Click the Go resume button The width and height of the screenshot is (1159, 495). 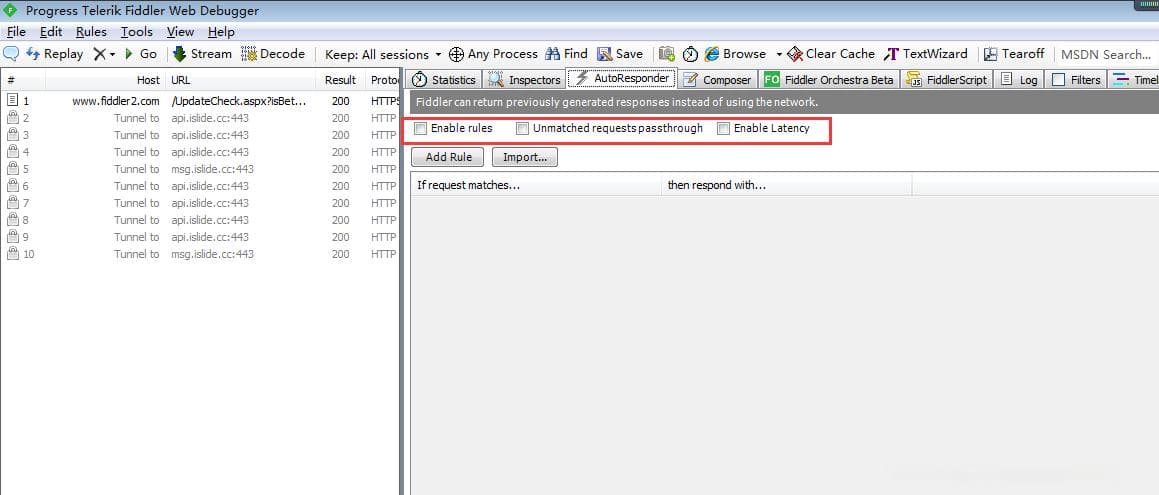click(x=140, y=53)
